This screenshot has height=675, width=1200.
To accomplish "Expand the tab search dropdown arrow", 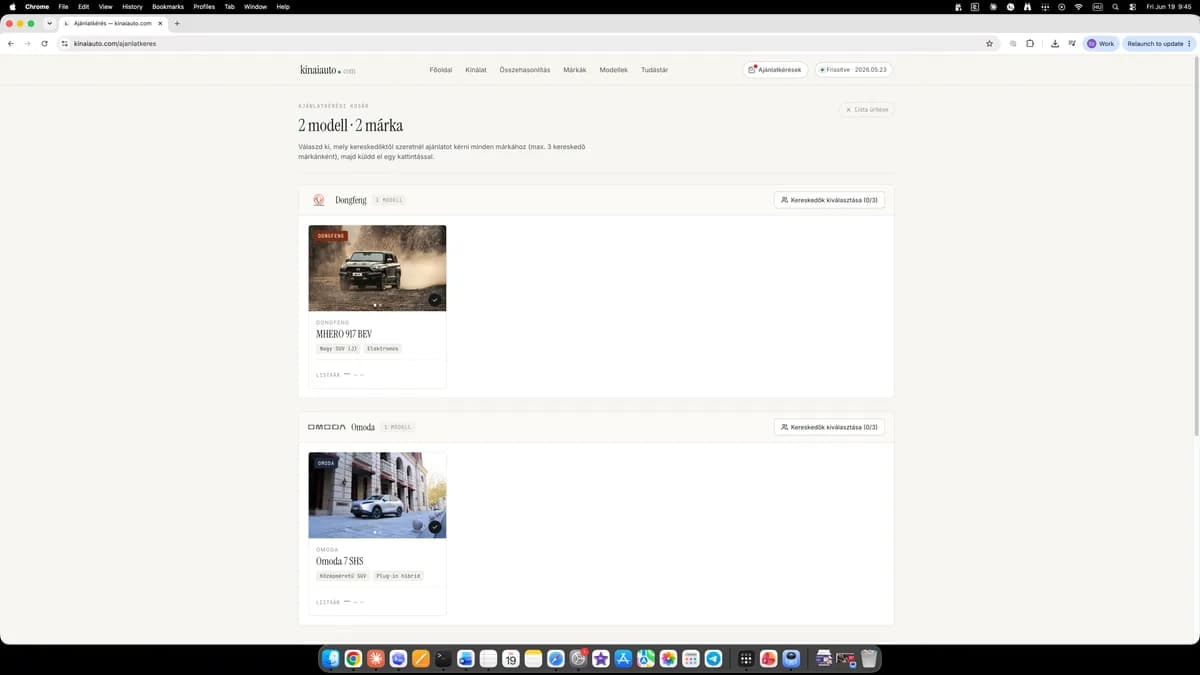I will point(49,23).
